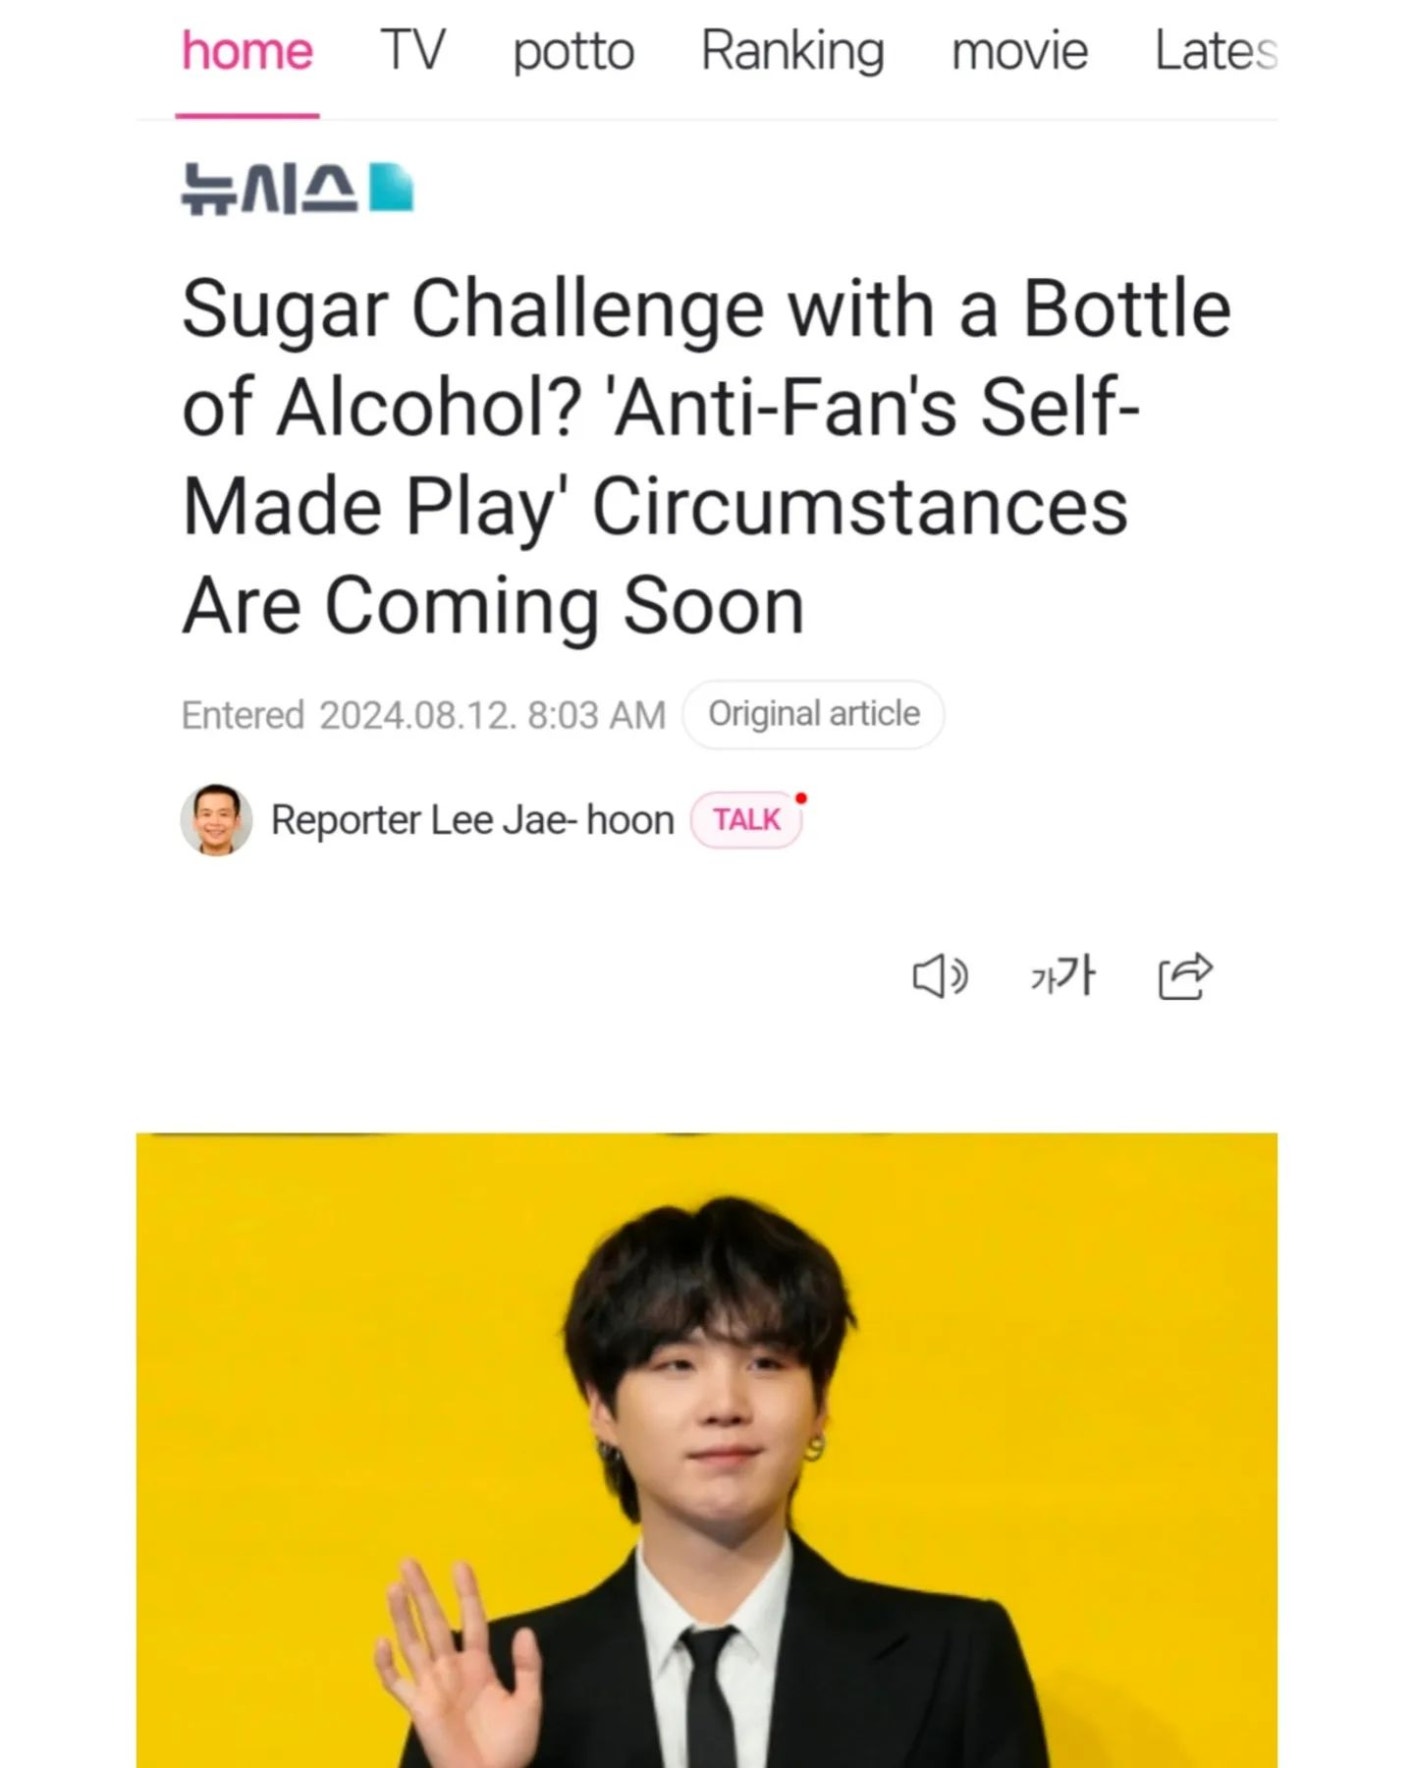Screen dimensions: 1414x1768
Task: Select the home tab
Action: pyautogui.click(x=247, y=51)
